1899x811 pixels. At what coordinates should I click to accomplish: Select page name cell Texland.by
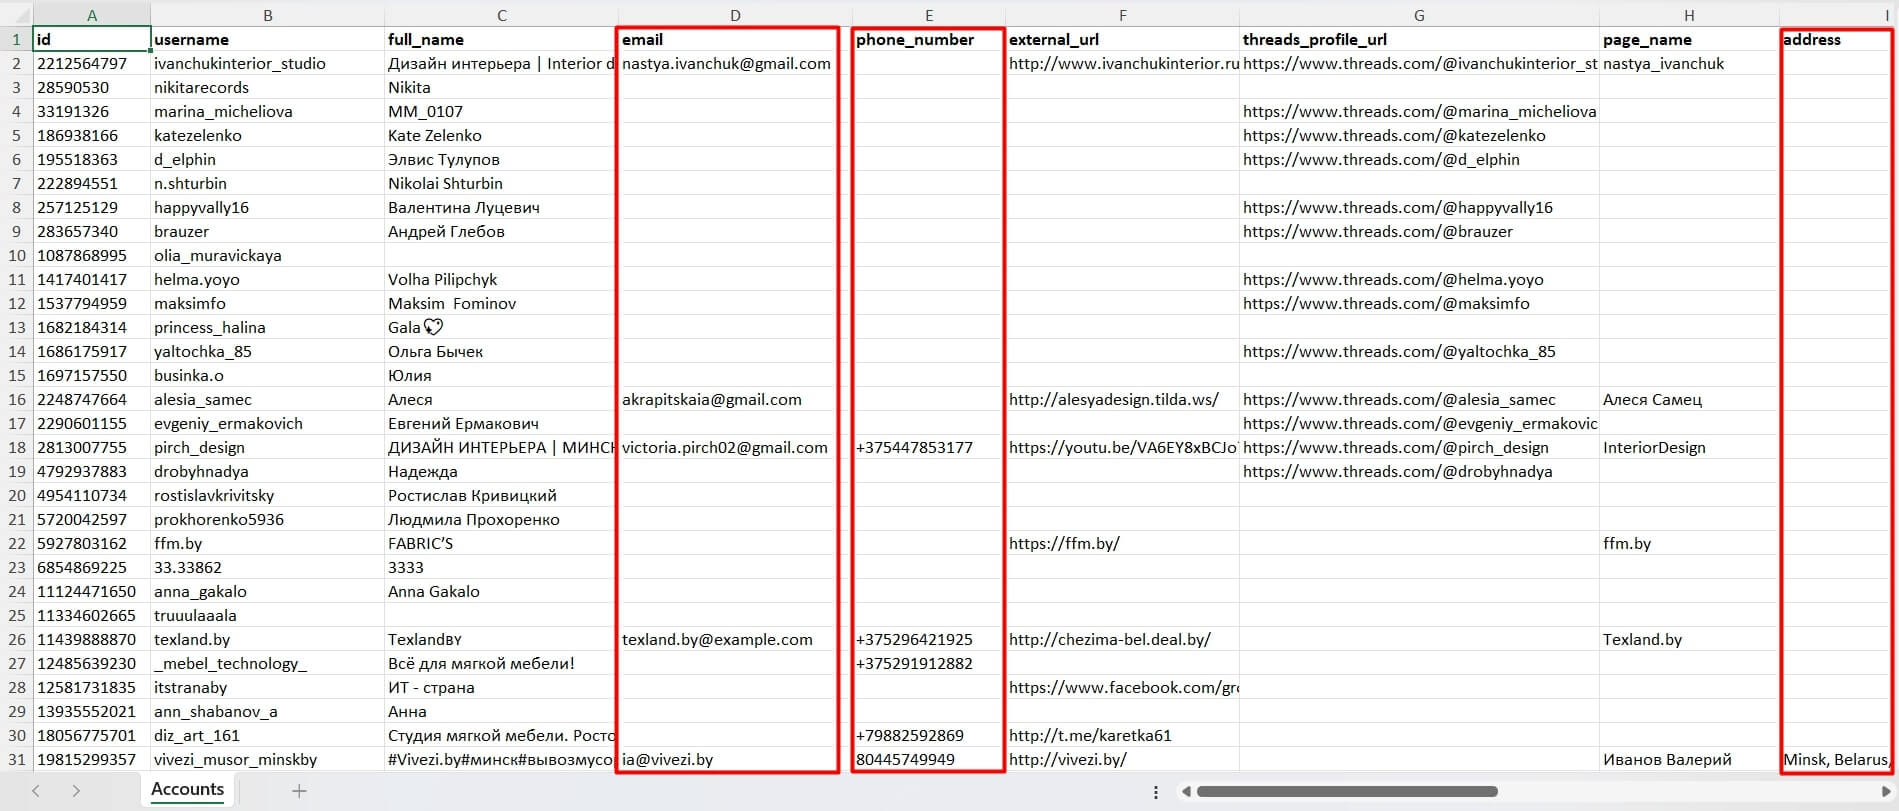(x=1689, y=639)
